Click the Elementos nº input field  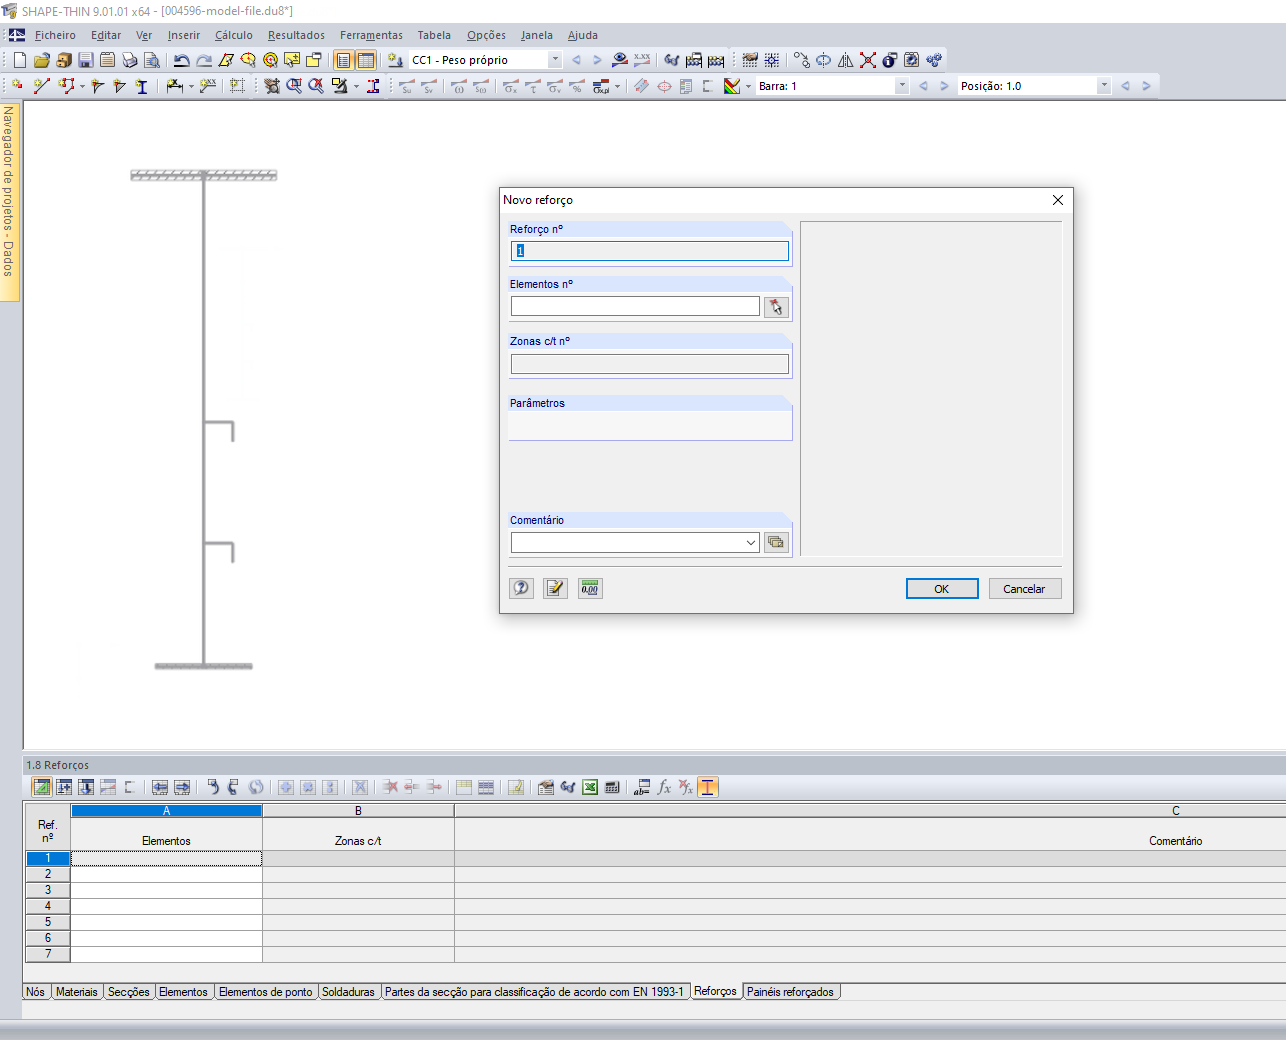[635, 307]
